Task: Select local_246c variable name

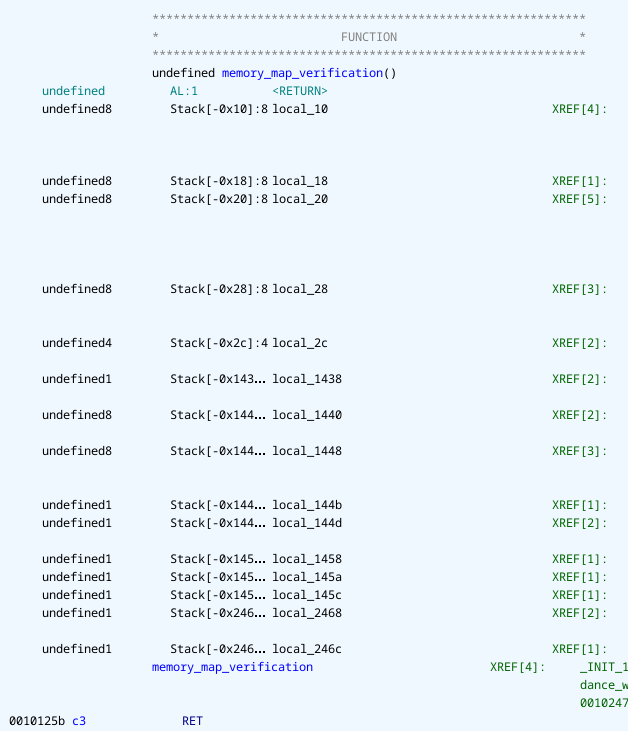Action: click(x=307, y=649)
